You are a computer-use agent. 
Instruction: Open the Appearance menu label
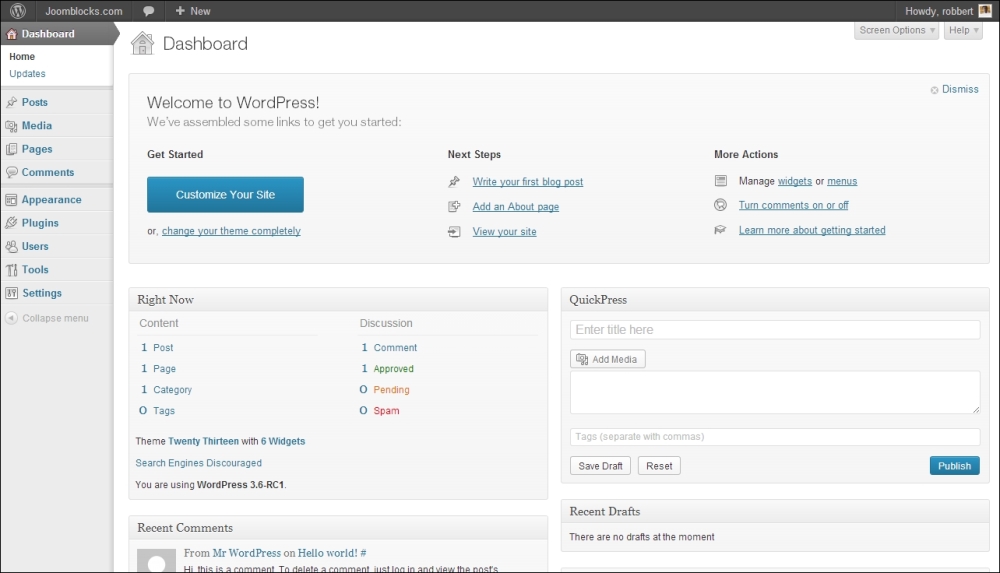pos(52,200)
